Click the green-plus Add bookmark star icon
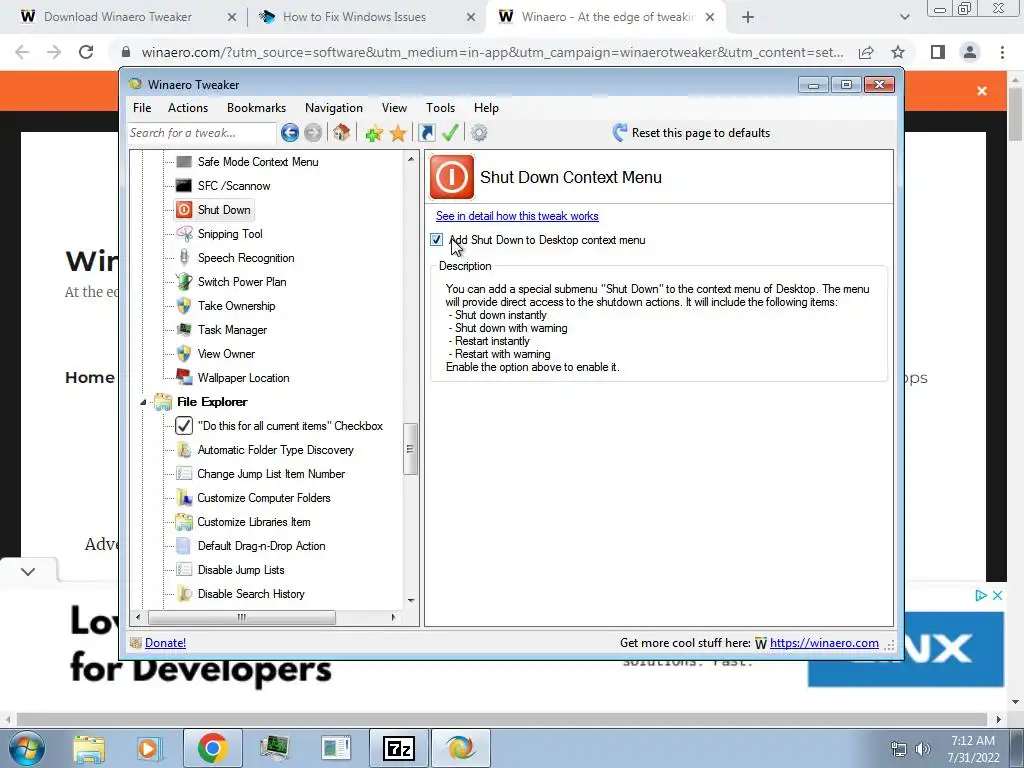The image size is (1024, 768). pos(374,133)
